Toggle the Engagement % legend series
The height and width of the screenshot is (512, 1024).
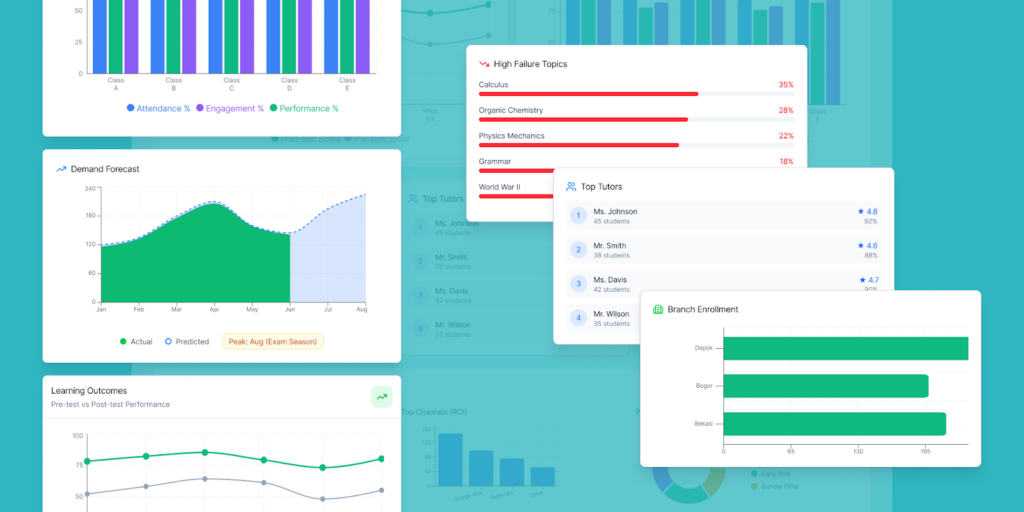[x=230, y=108]
